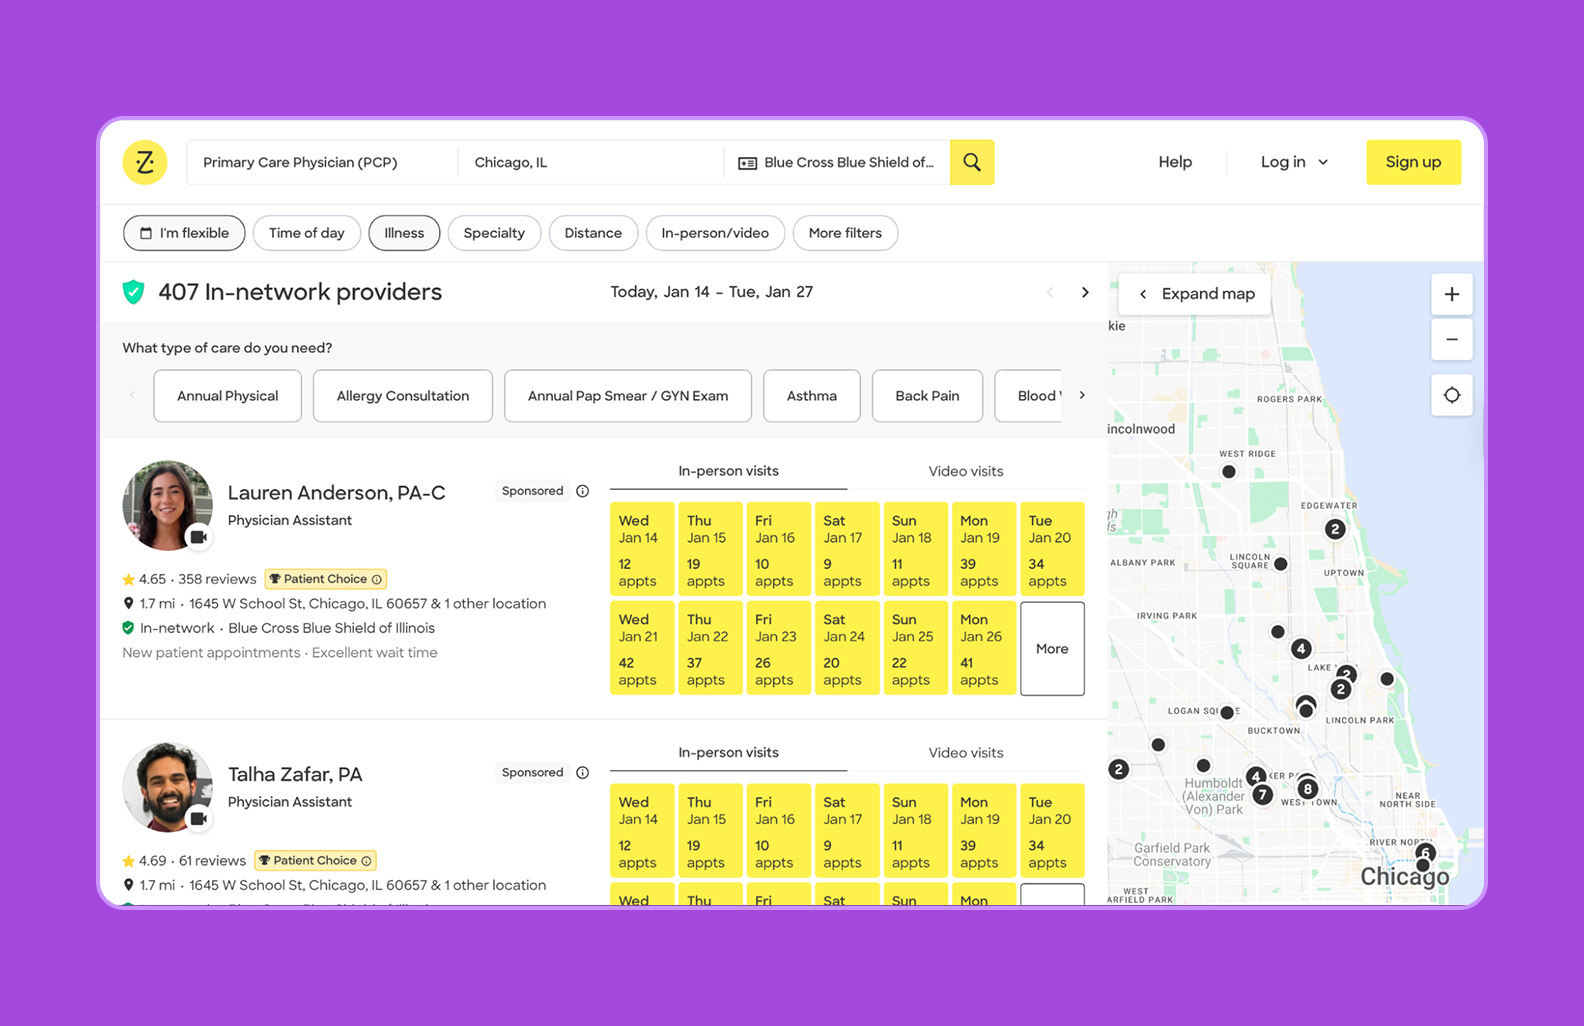Viewport: 1584px width, 1026px height.
Task: Click map cluster marker labeled 7
Action: click(1263, 795)
